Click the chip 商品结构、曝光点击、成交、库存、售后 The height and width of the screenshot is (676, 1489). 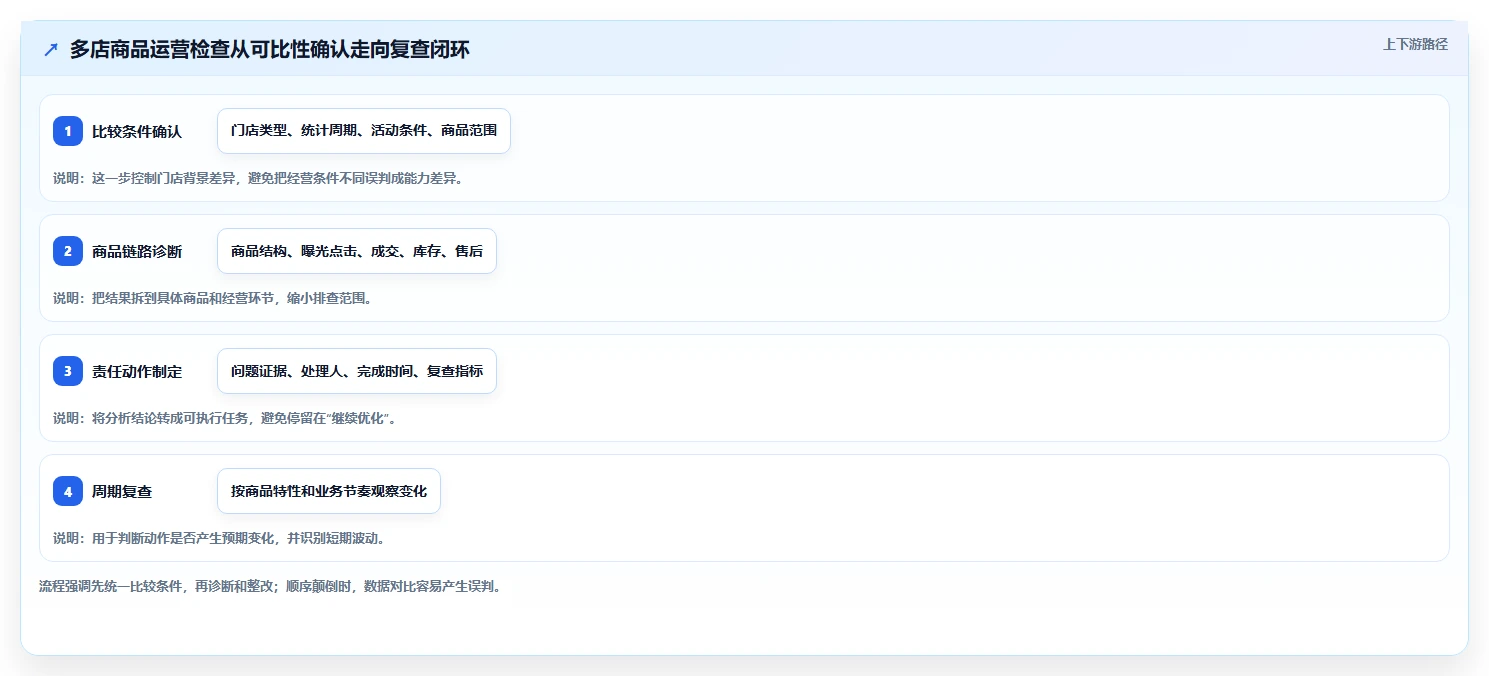pos(357,251)
